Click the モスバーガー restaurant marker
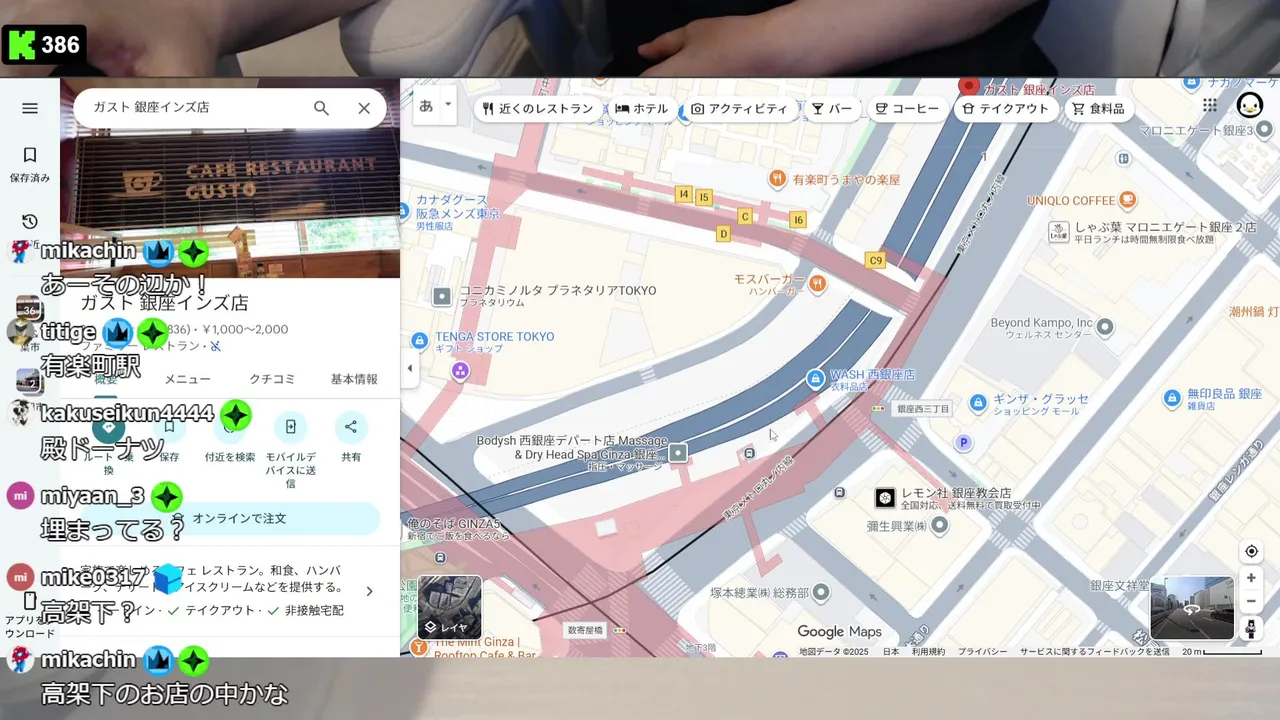Viewport: 1280px width, 720px height. point(817,283)
